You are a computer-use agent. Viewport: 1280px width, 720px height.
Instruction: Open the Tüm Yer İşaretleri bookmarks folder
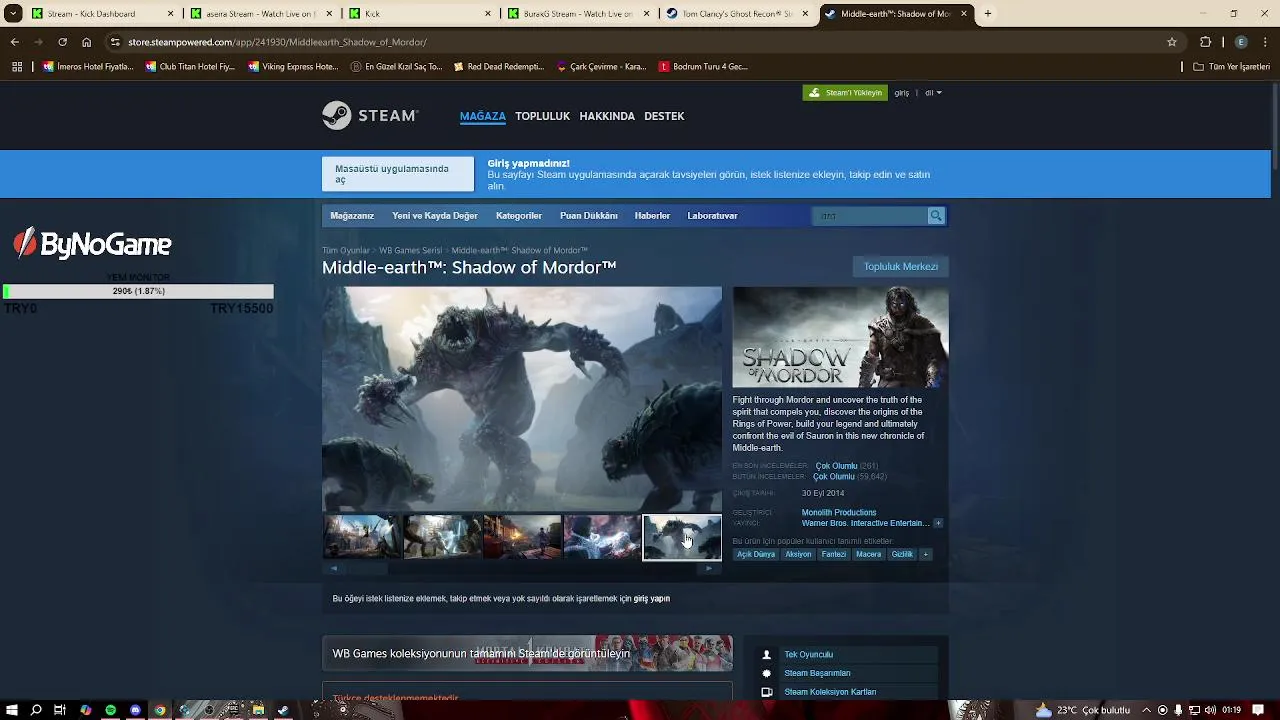pos(1232,67)
